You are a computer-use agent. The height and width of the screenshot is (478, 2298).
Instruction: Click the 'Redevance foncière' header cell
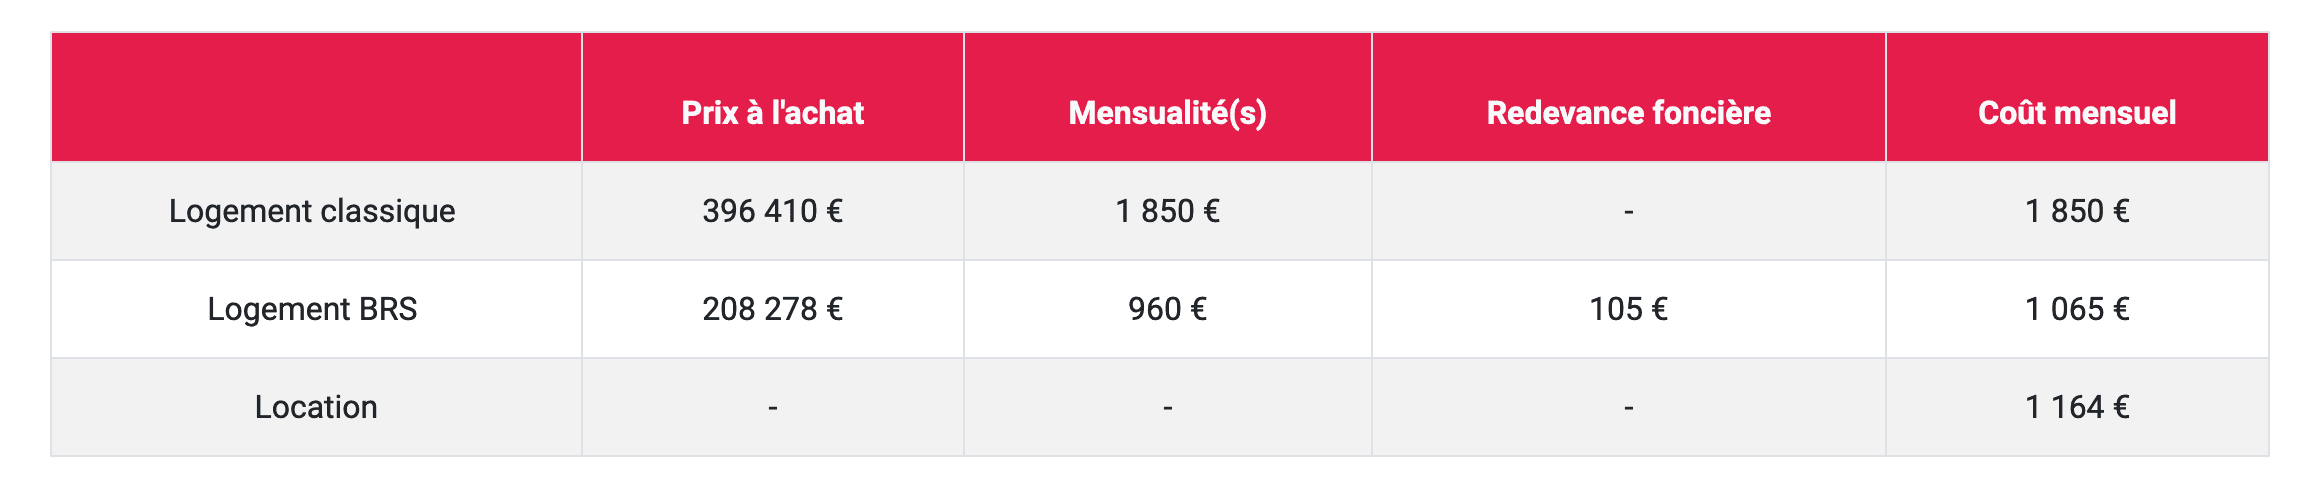[1628, 112]
